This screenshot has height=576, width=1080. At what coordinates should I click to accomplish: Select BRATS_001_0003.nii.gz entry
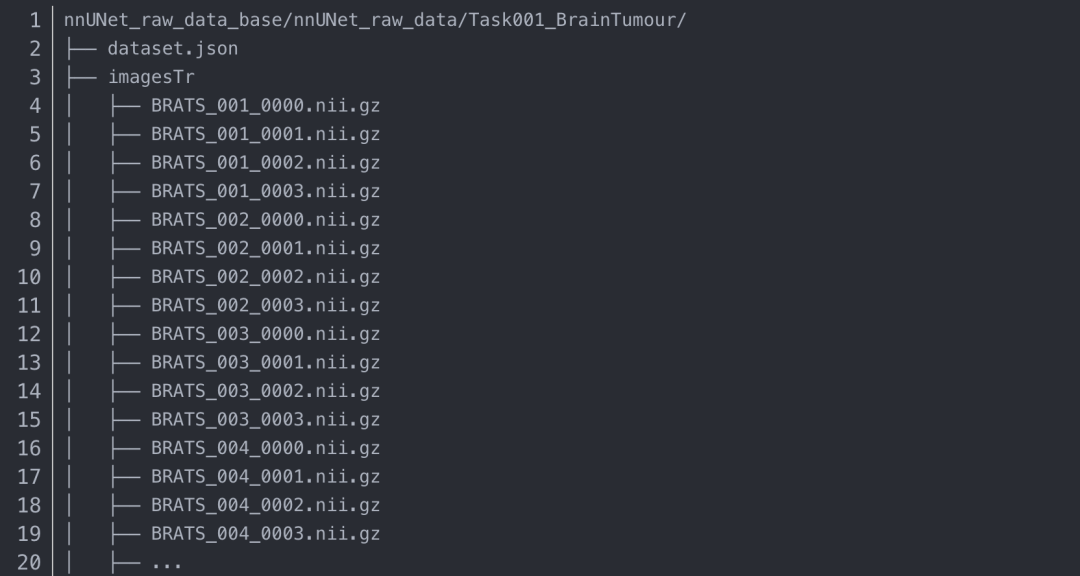[265, 191]
